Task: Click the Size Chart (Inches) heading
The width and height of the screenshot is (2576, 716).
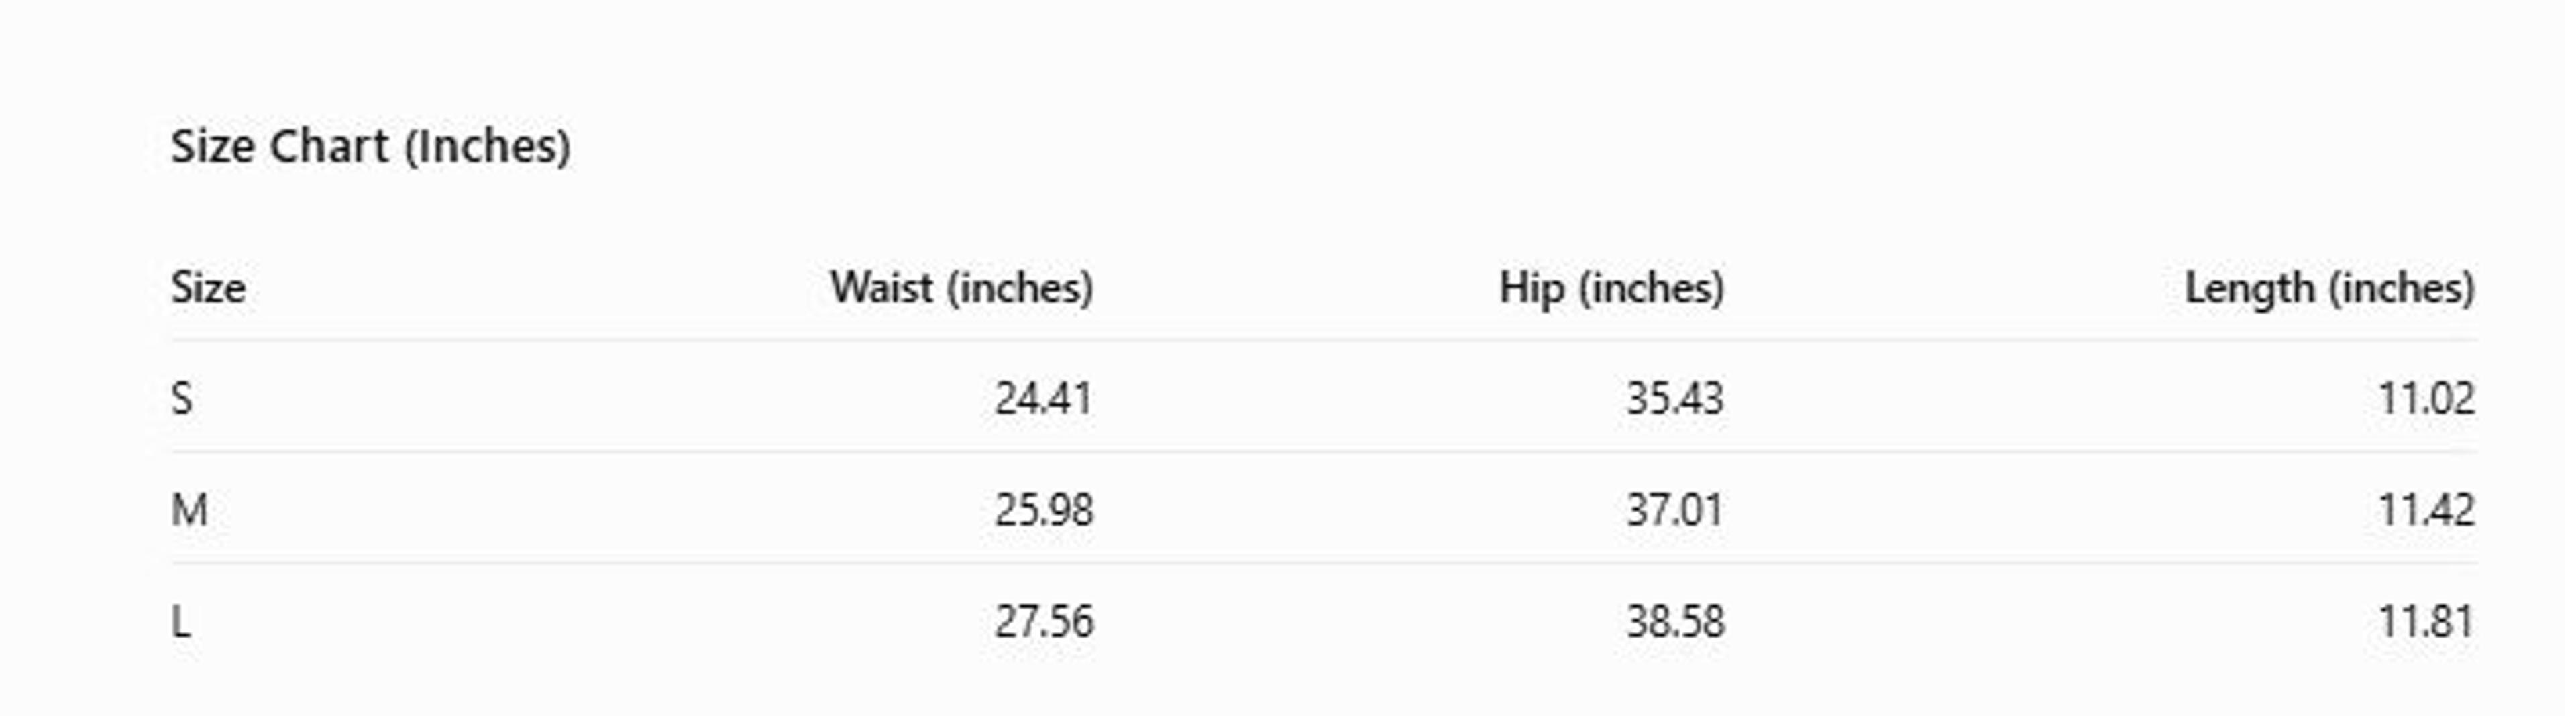Action: pos(371,147)
